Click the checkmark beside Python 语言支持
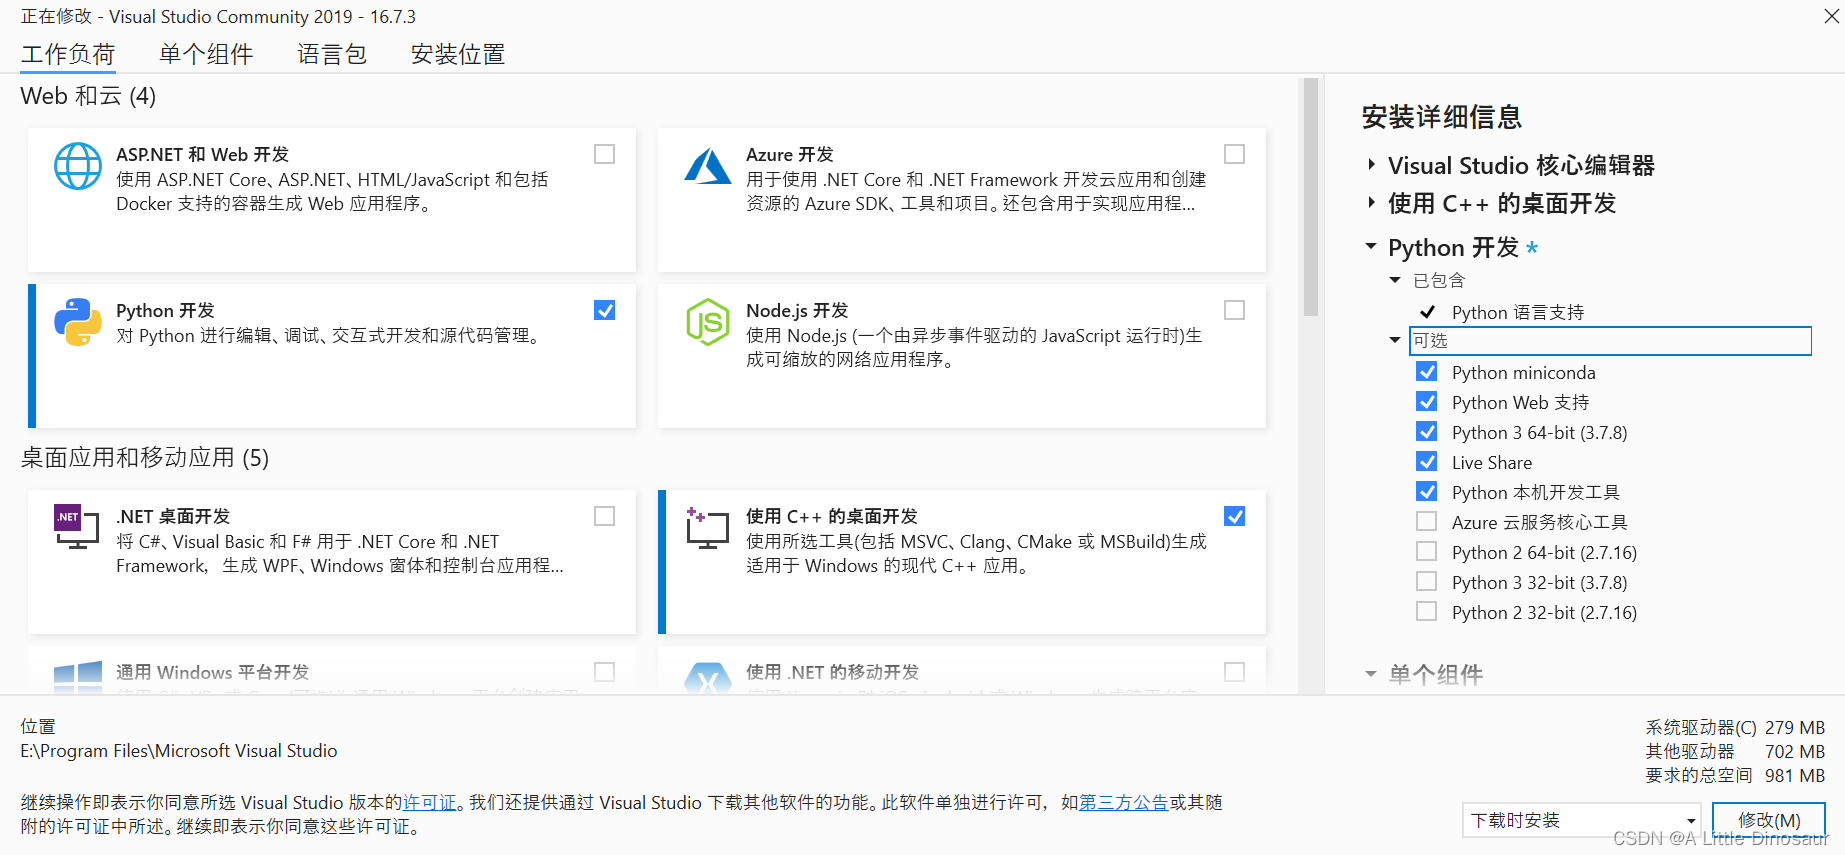1845x855 pixels. 1428,312
